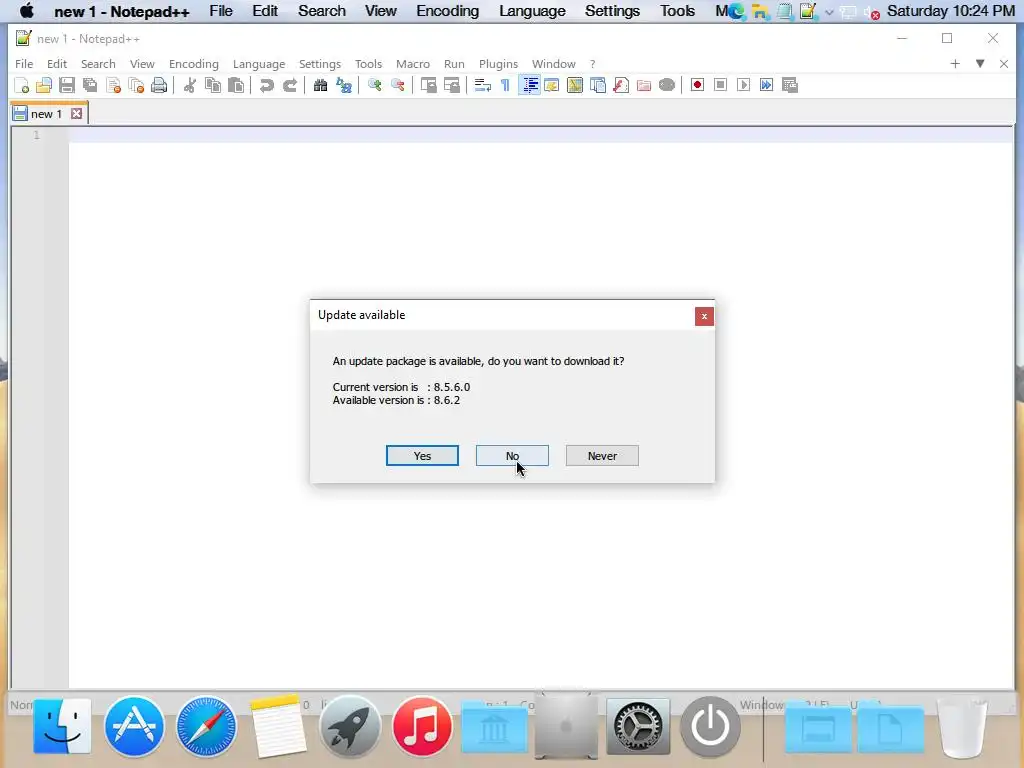Click the Close All toolbar icon

tap(136, 85)
